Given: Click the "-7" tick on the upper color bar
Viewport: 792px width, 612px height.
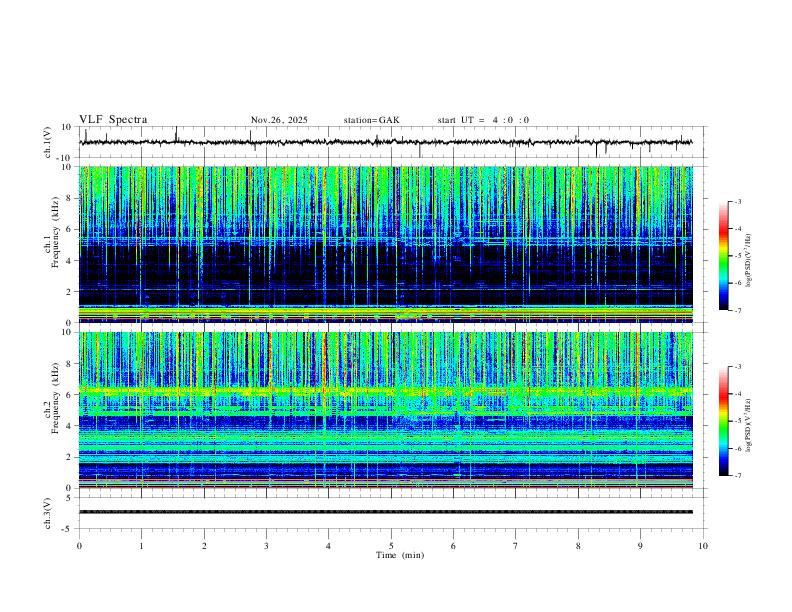Looking at the screenshot, I should point(738,311).
